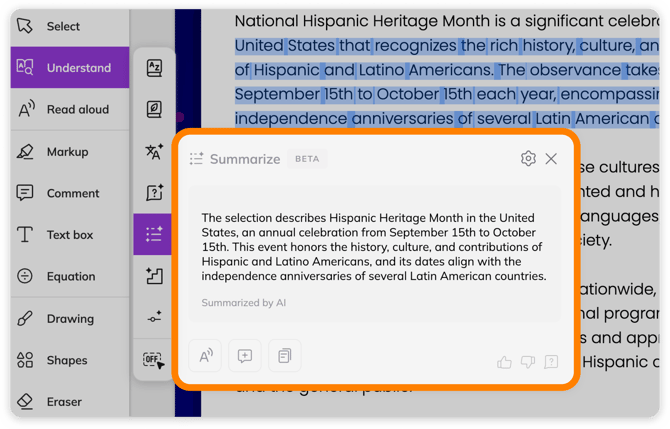Select the Drawing tool
This screenshot has height=429, width=670.
70,319
